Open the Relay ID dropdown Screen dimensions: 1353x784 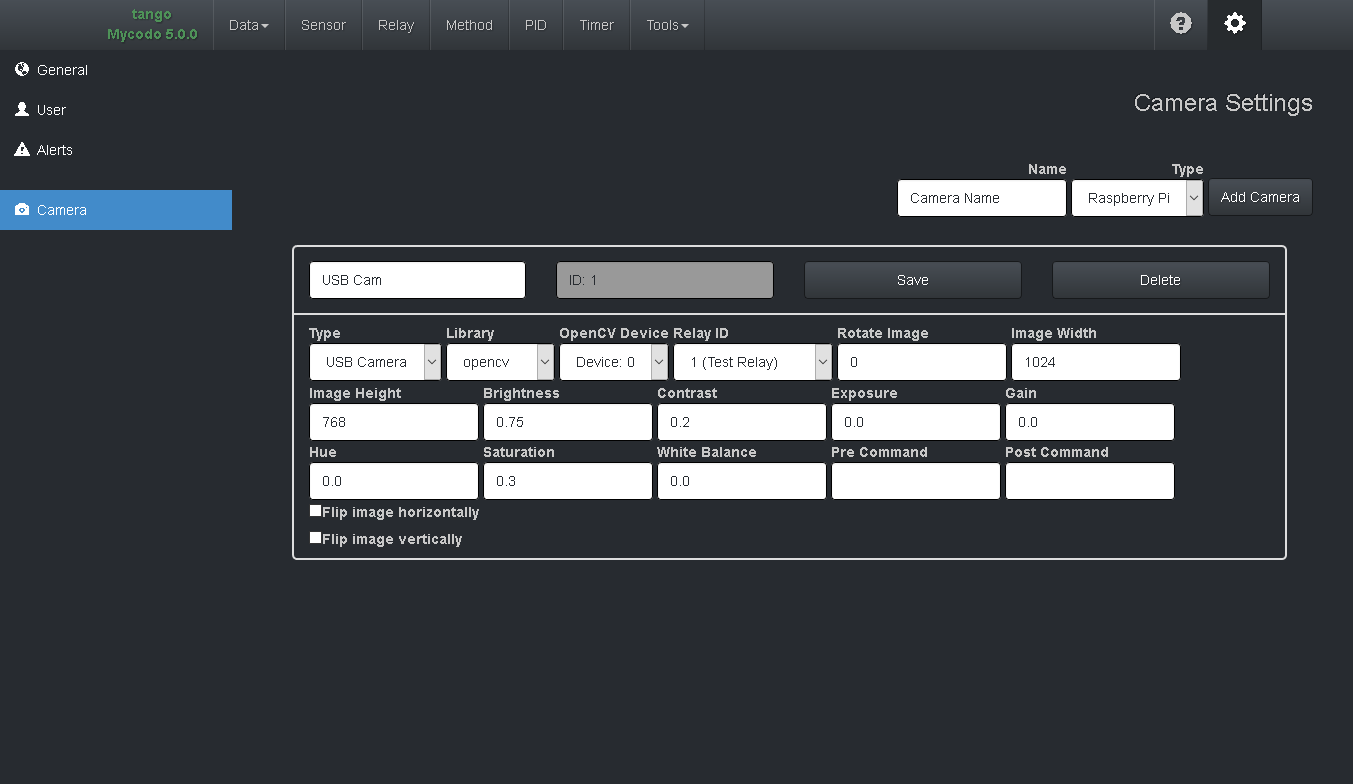752,362
